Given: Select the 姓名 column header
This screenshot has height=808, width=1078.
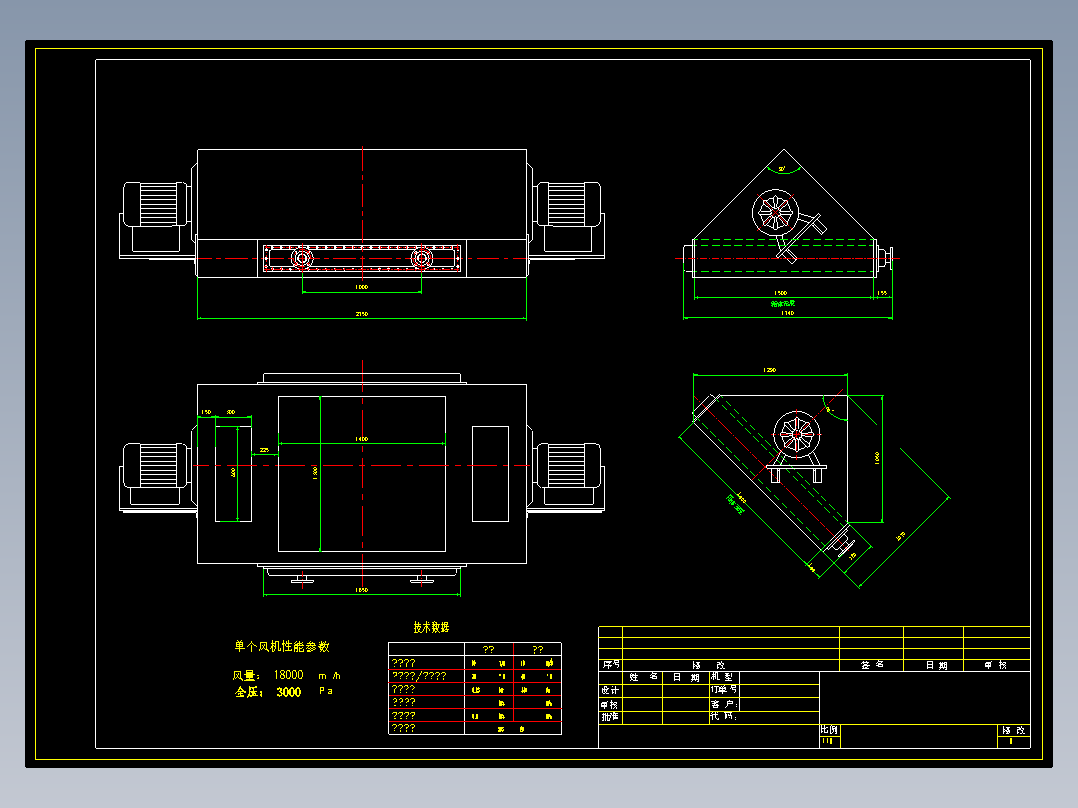Looking at the screenshot, I should pyautogui.click(x=644, y=677).
